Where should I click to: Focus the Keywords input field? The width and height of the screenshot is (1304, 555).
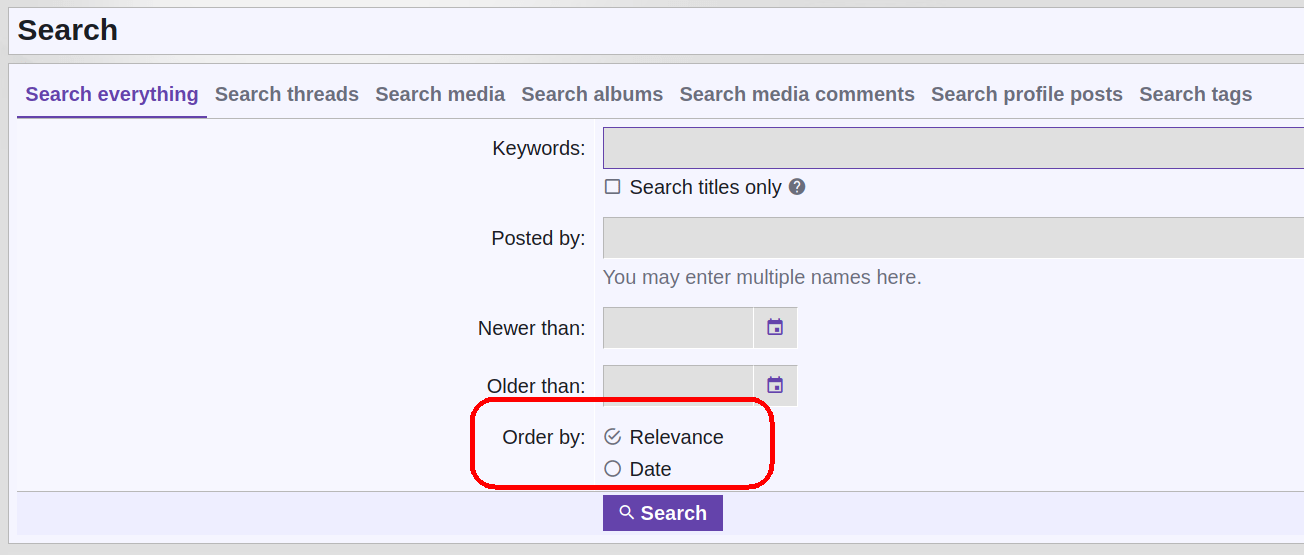[x=953, y=148]
